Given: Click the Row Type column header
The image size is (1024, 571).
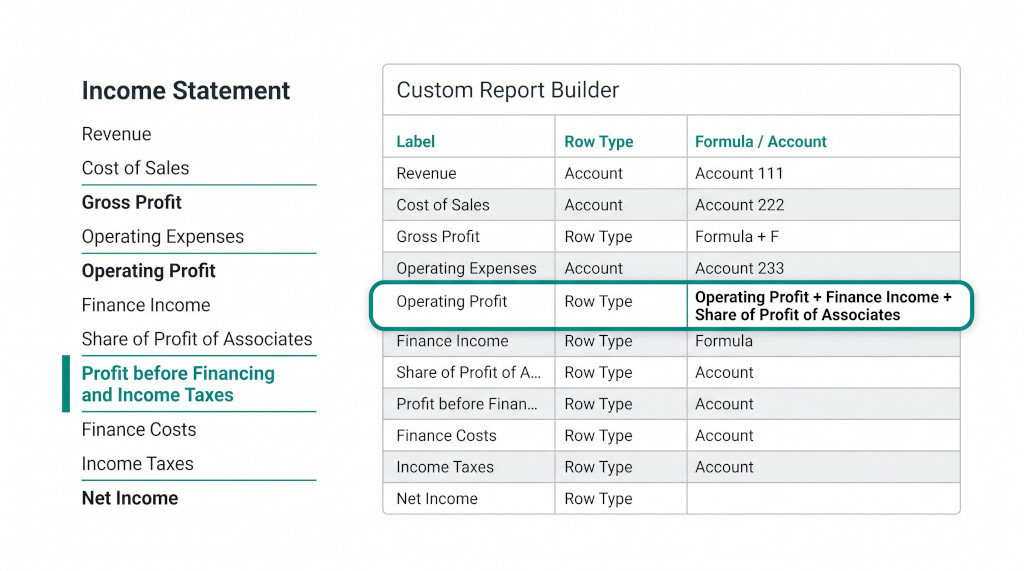Looking at the screenshot, I should click(x=598, y=142).
